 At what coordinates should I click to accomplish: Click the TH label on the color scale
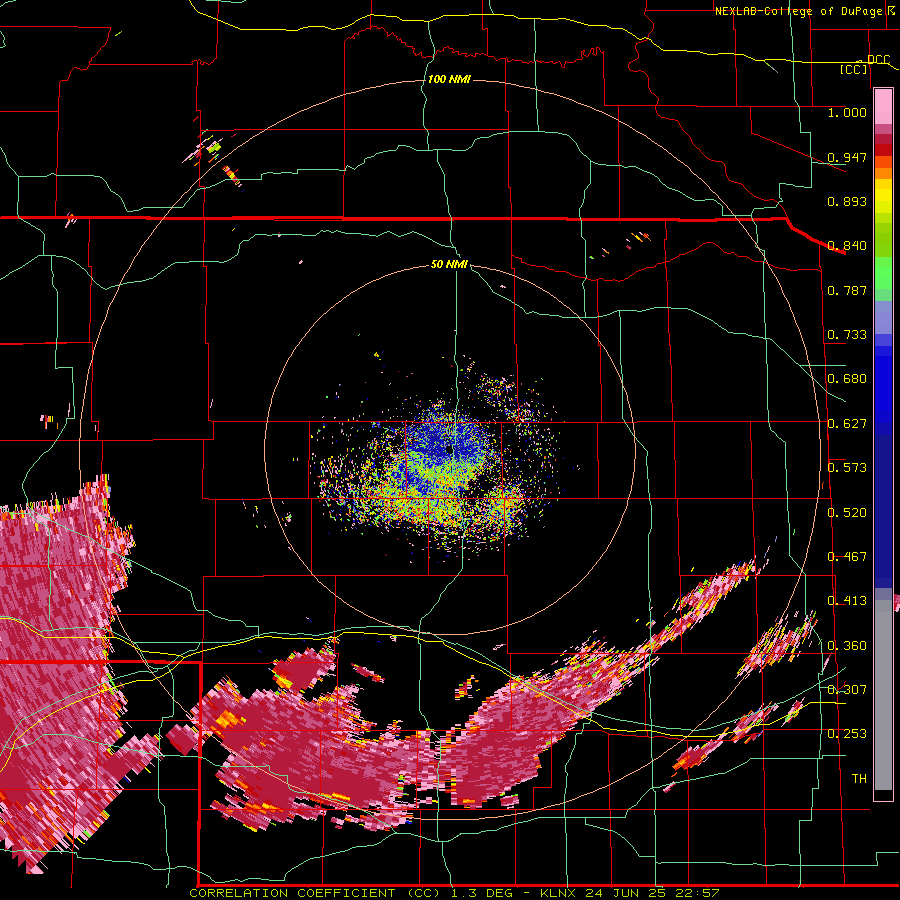(859, 779)
